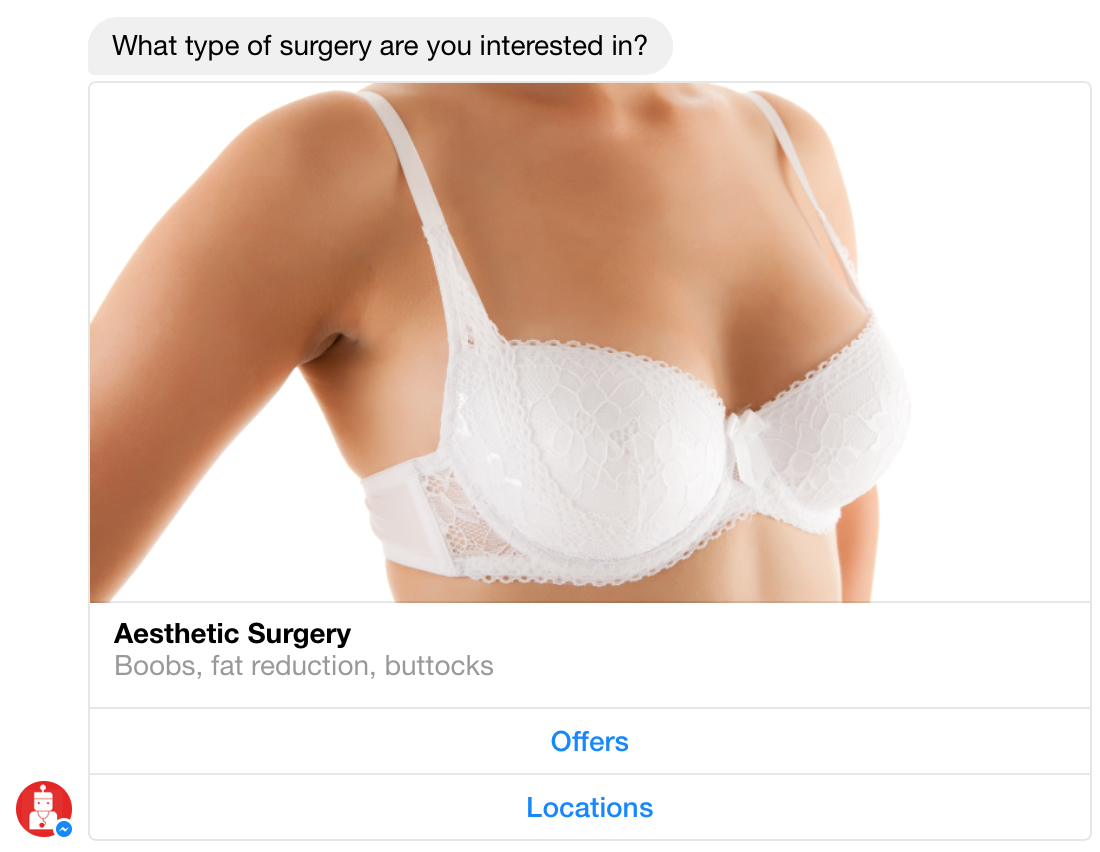
Task: Click the robot doctor icon in red circle
Action: point(43,808)
